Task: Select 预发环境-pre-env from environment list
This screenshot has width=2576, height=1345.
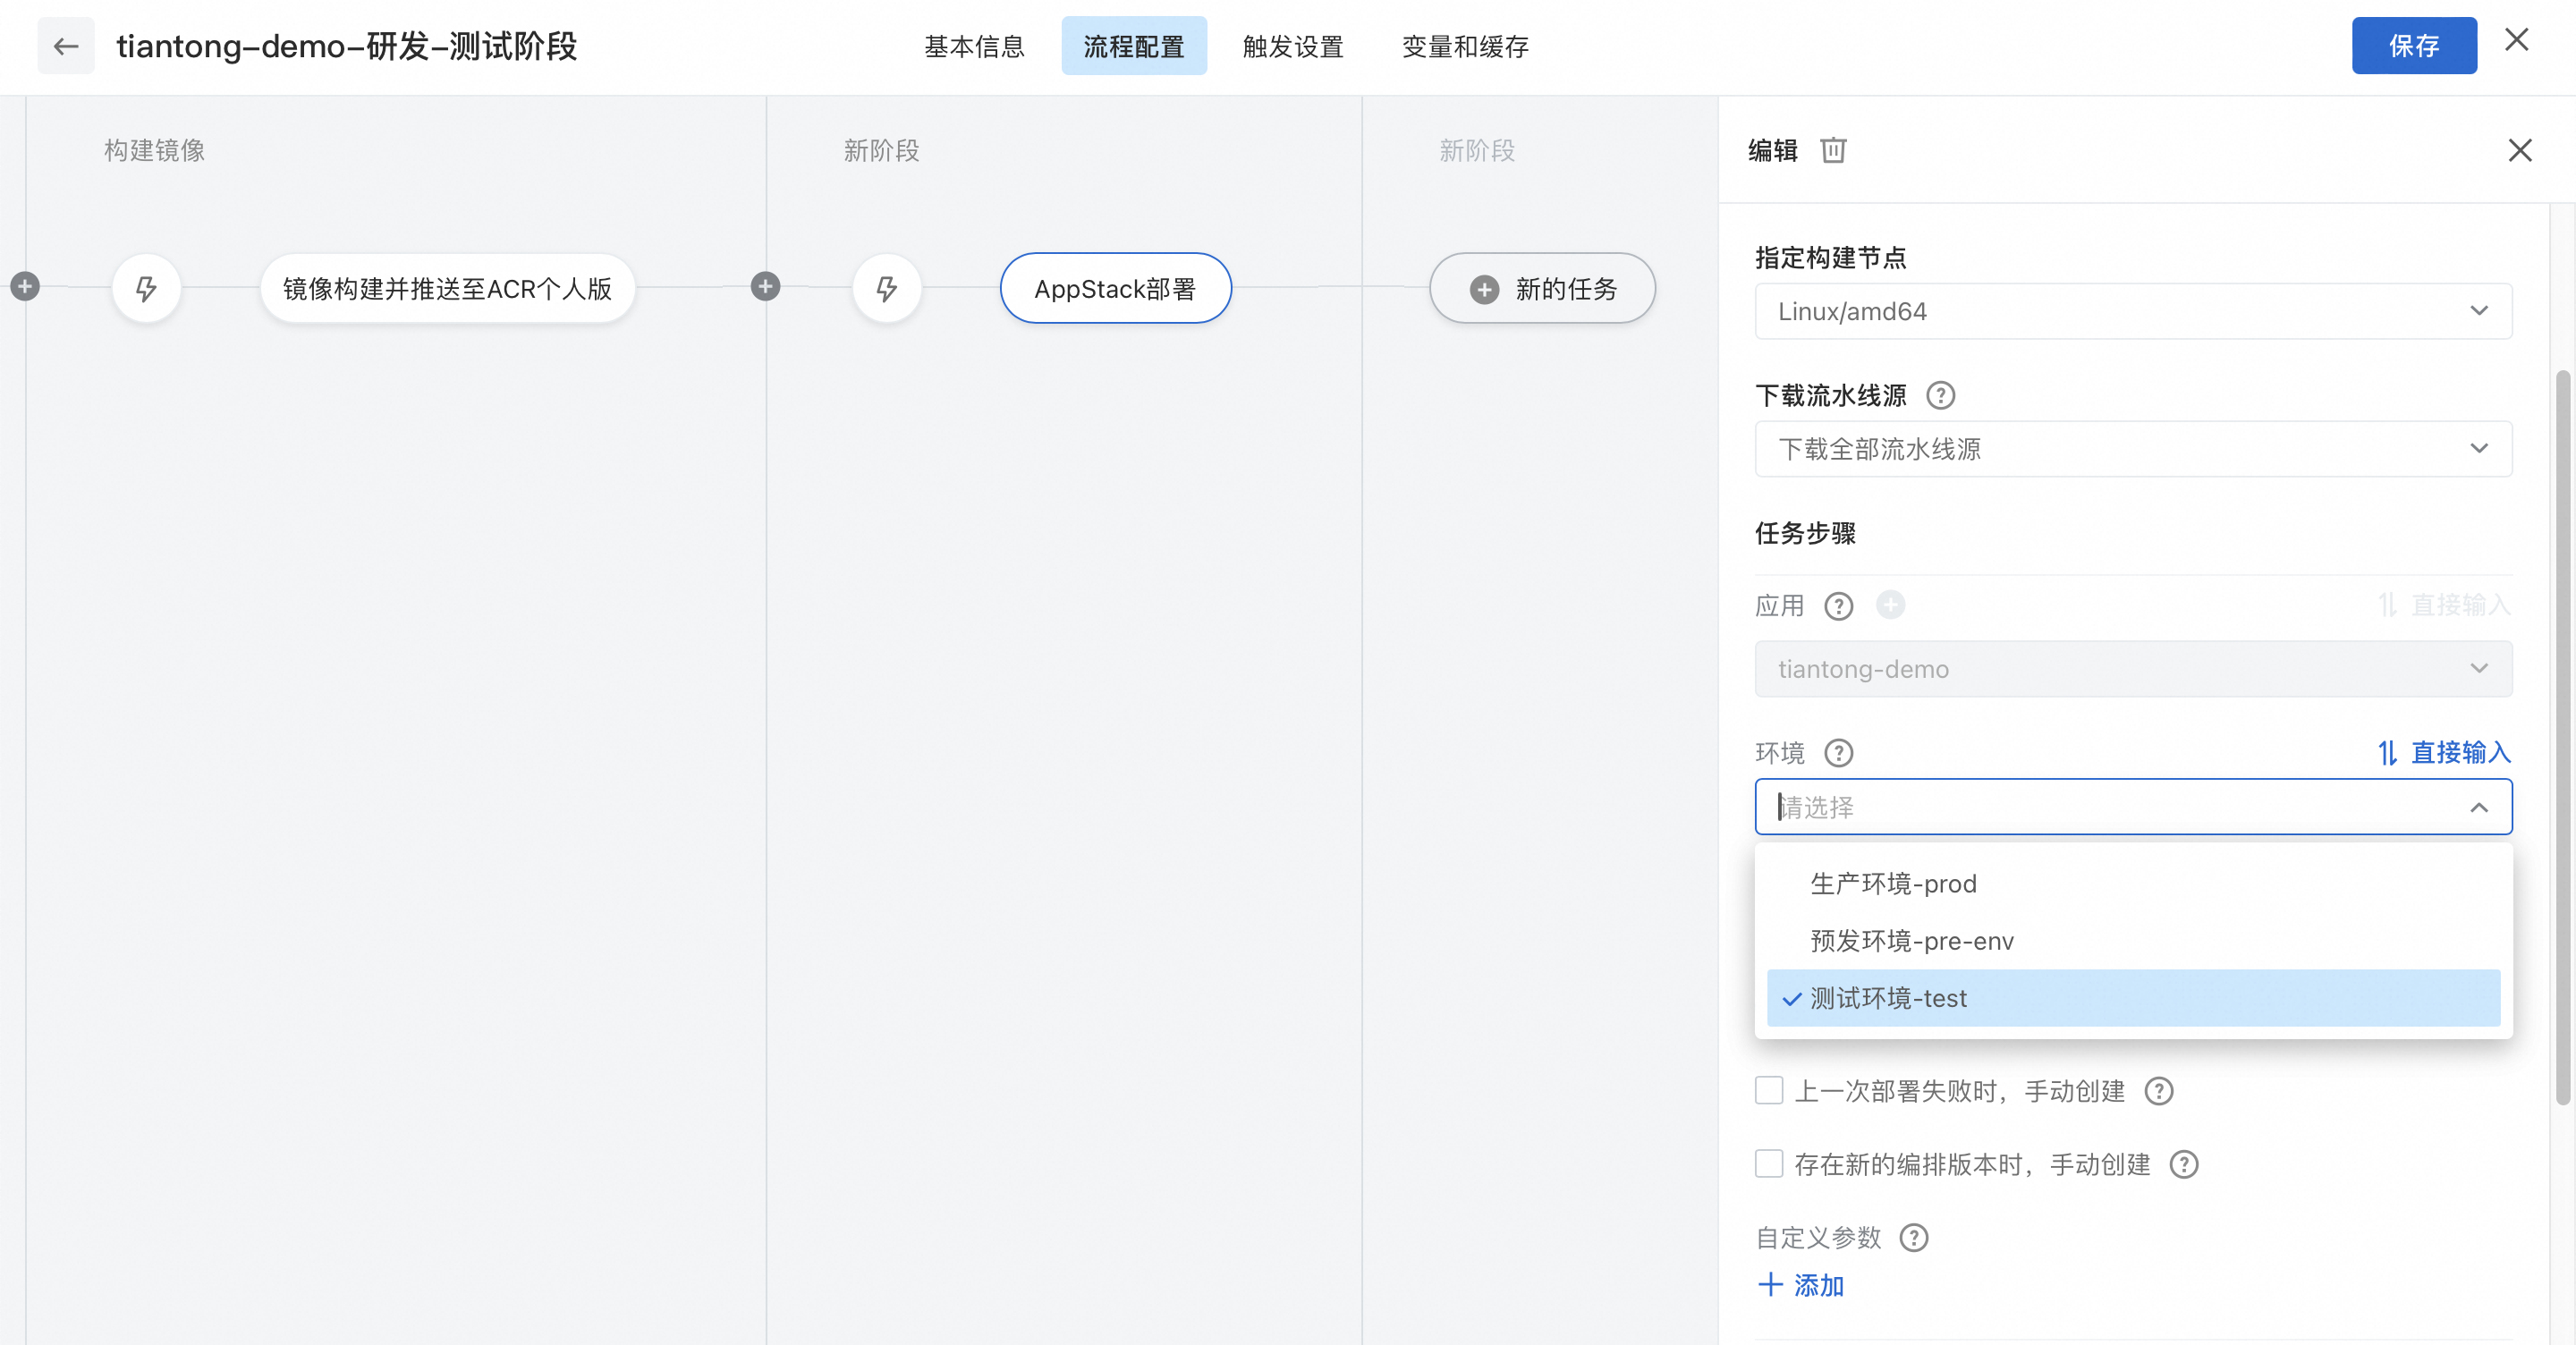Action: tap(1911, 941)
